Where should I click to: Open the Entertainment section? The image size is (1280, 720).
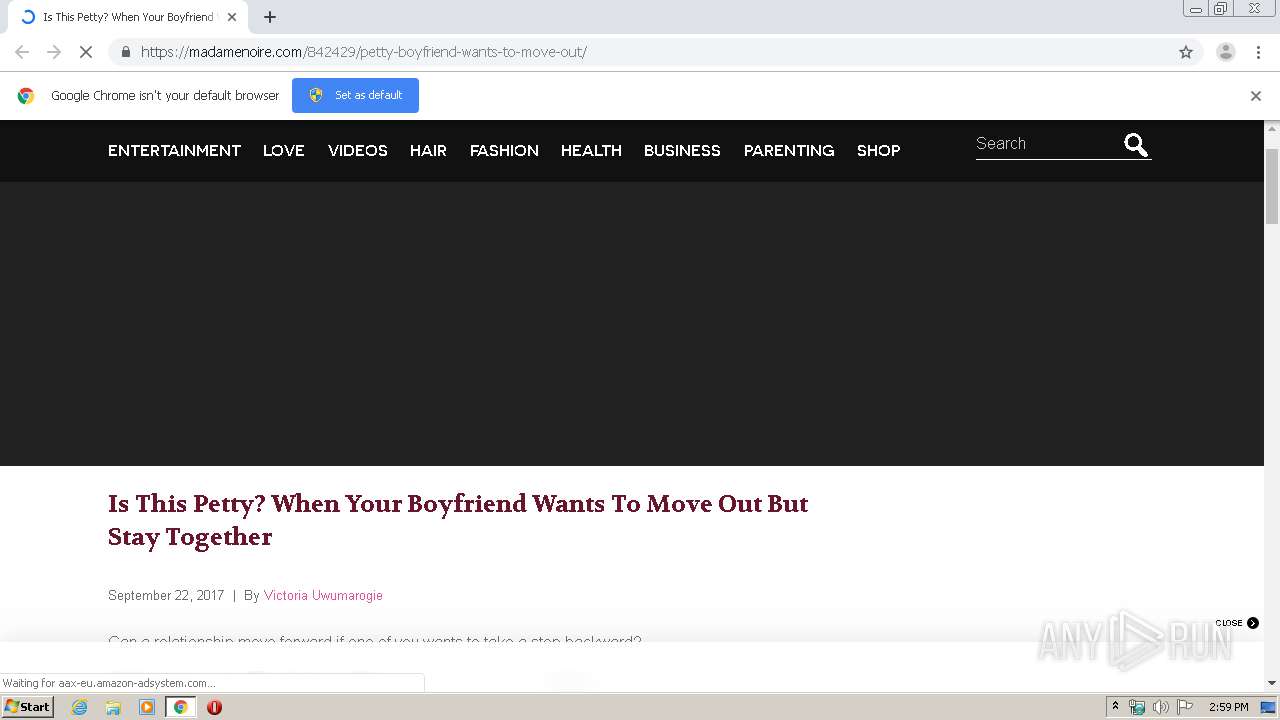[x=174, y=150]
